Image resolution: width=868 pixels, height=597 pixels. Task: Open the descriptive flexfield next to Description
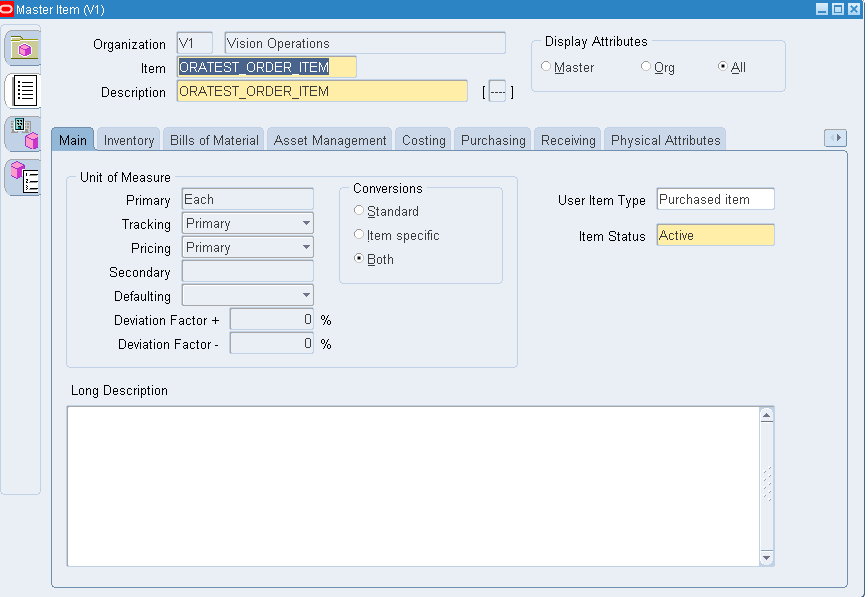(x=496, y=91)
